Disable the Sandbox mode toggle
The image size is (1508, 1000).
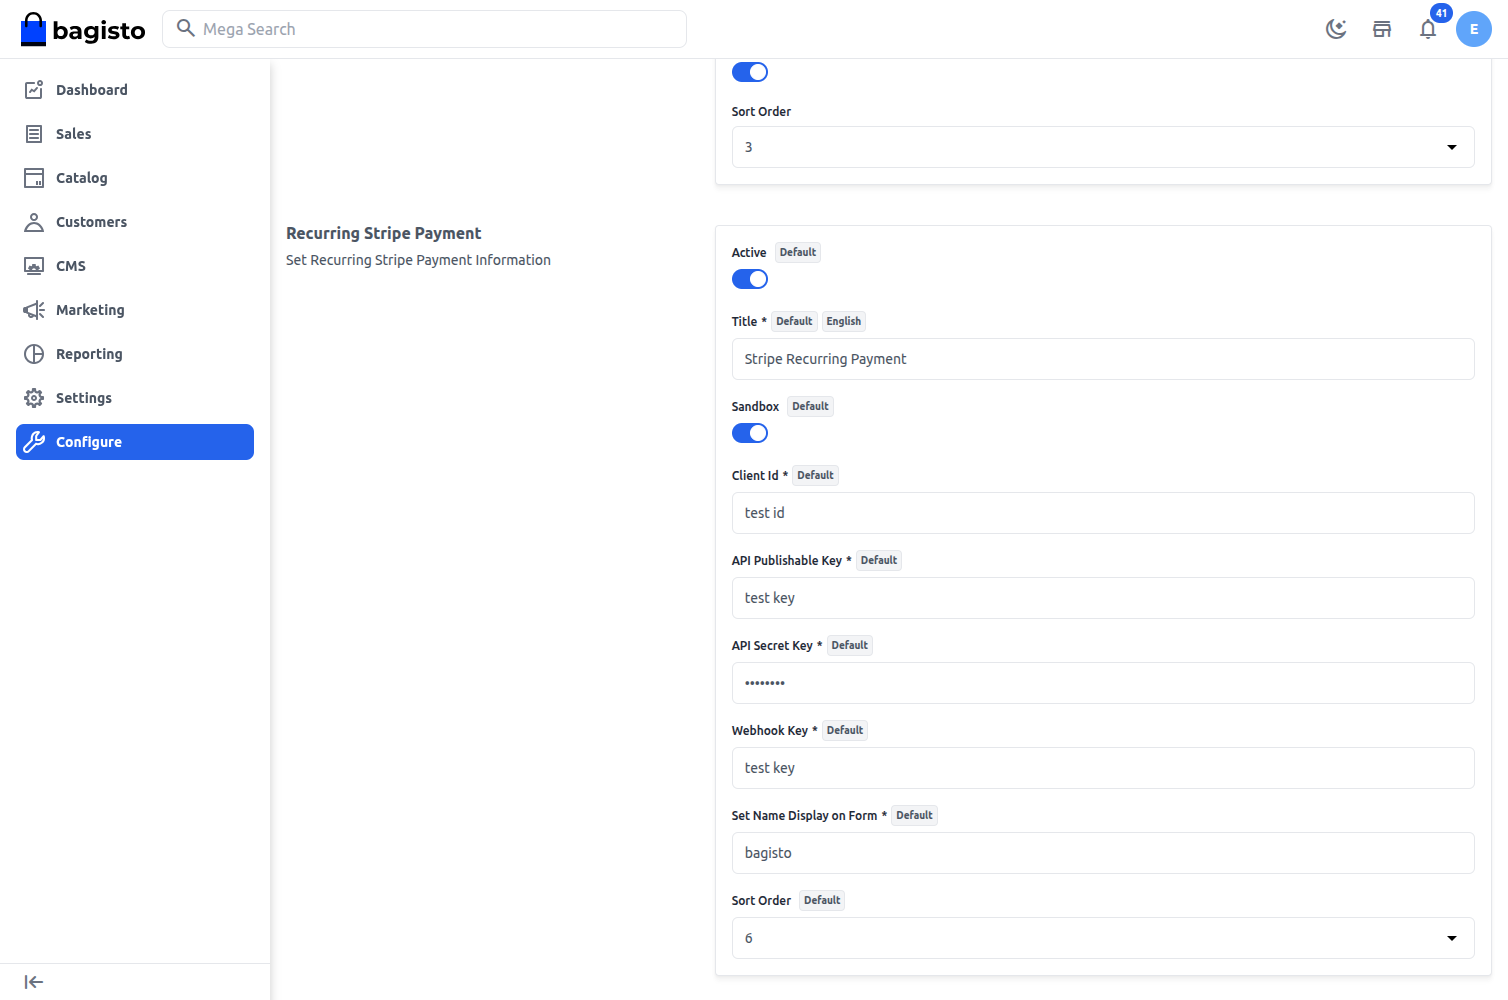coord(750,432)
